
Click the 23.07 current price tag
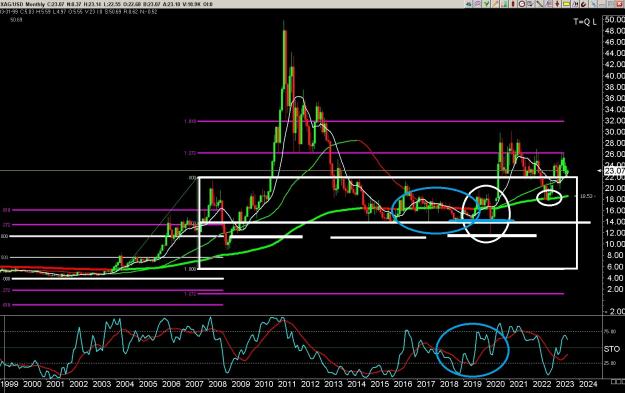[x=615, y=171]
